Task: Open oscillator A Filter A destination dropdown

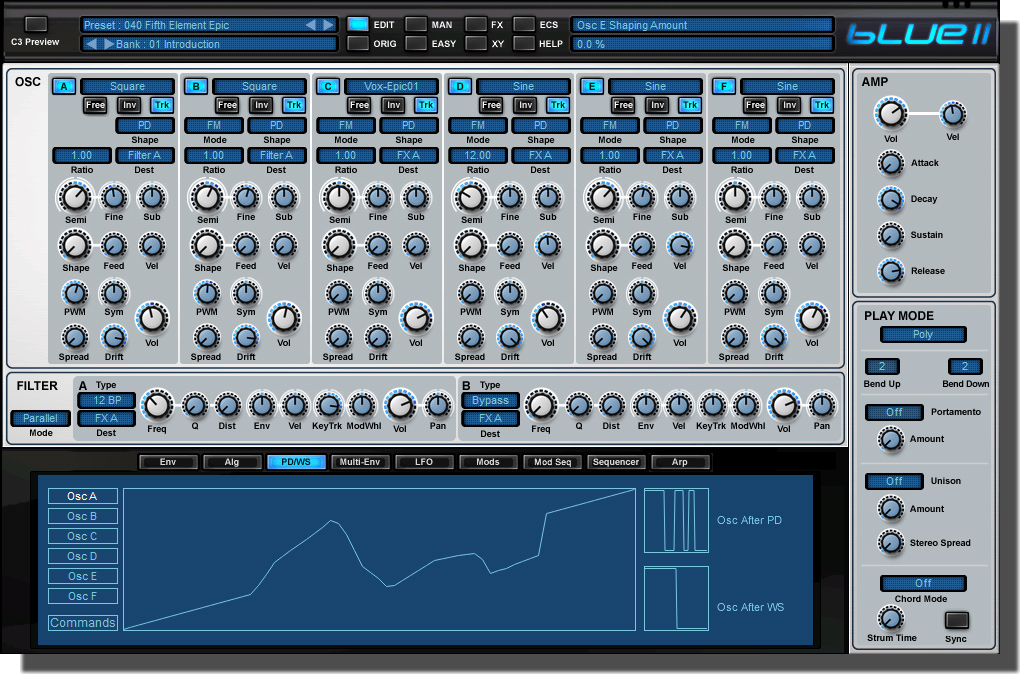Action: 144,155
